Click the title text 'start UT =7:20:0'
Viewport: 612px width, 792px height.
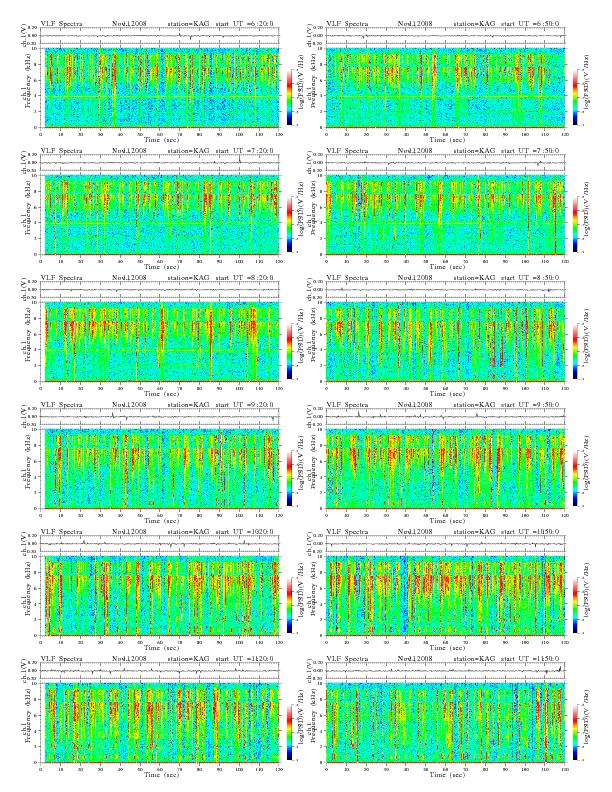tap(244, 151)
